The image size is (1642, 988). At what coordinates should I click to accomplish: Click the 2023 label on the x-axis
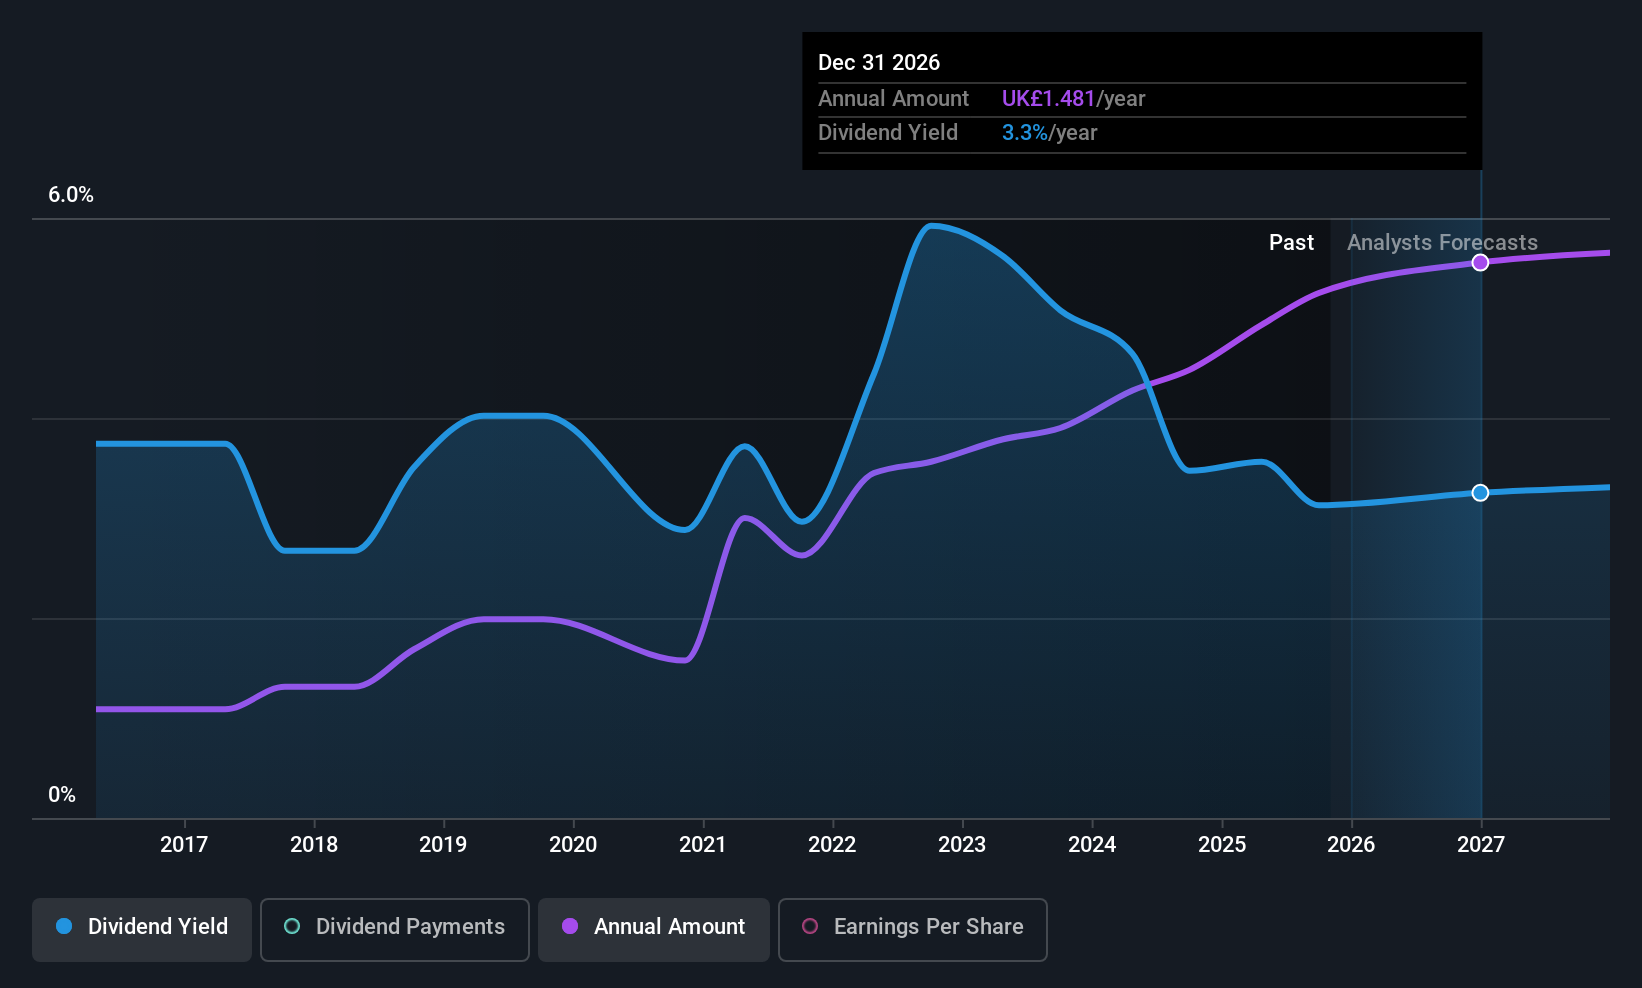962,845
